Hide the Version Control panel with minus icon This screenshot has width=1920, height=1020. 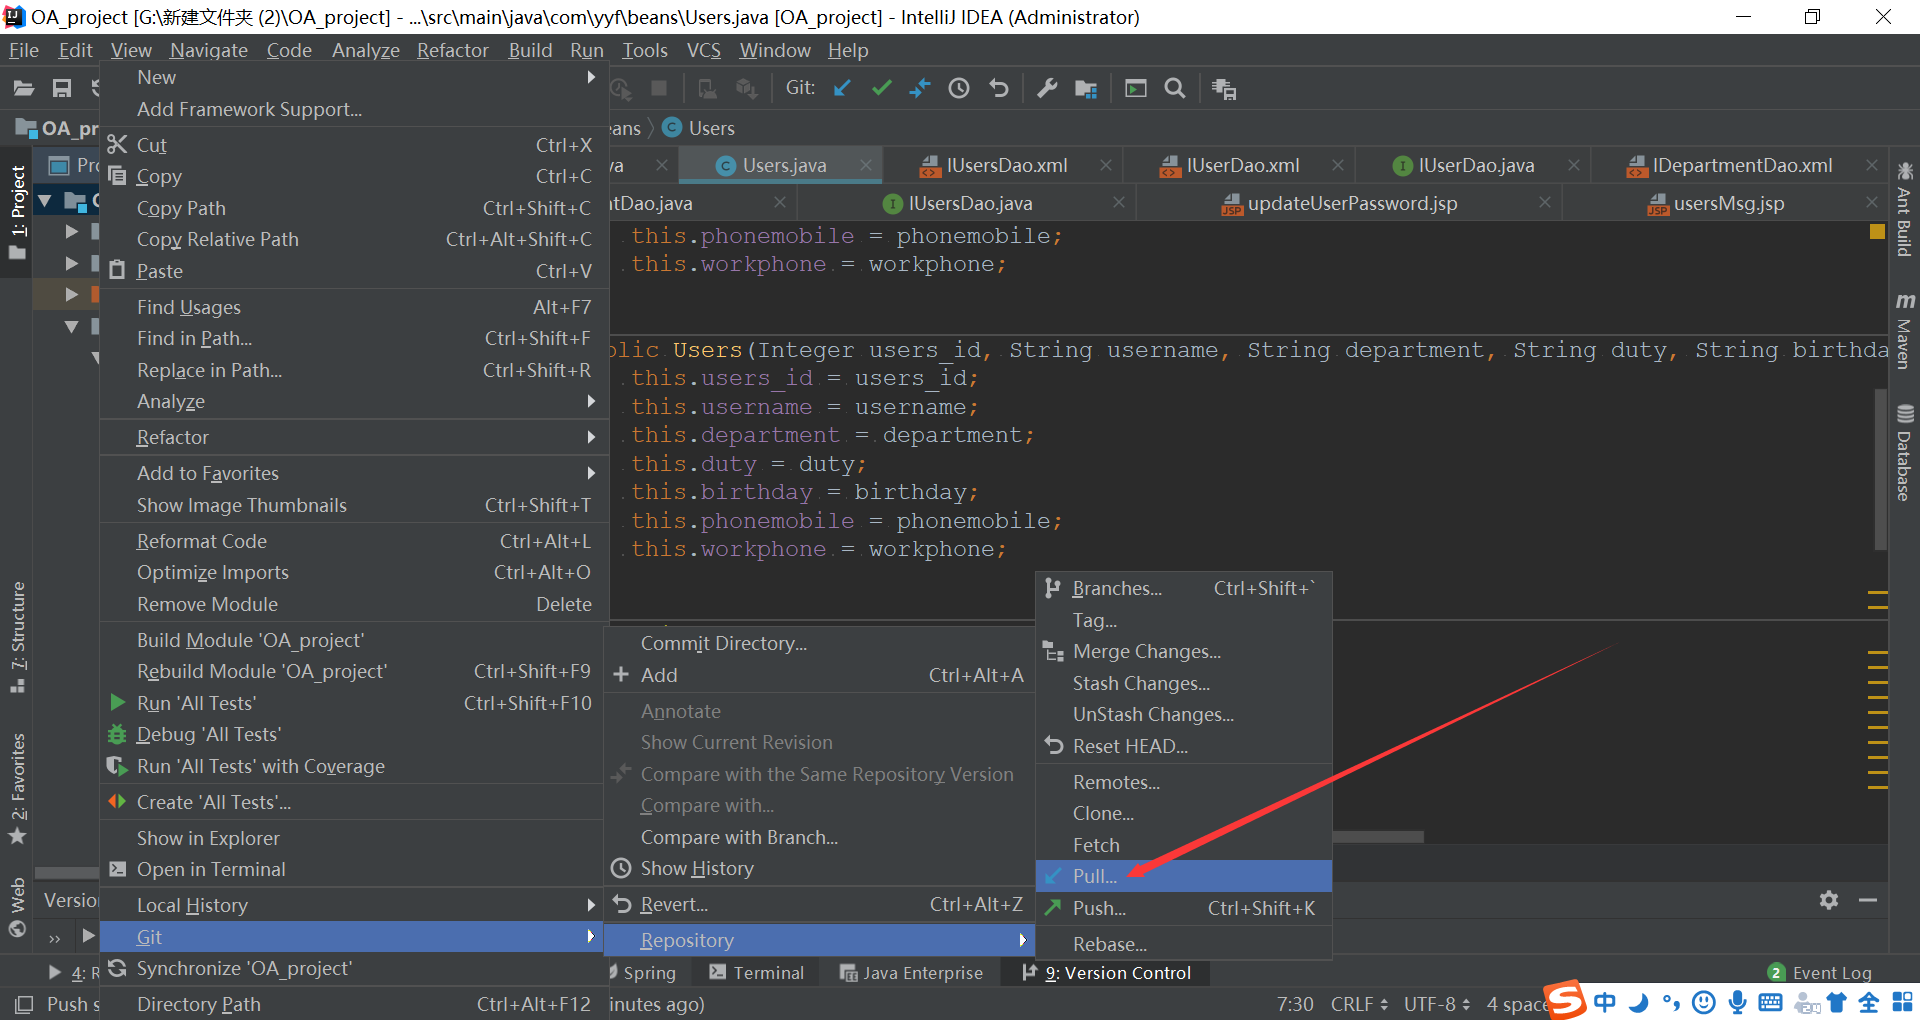coord(1868,900)
